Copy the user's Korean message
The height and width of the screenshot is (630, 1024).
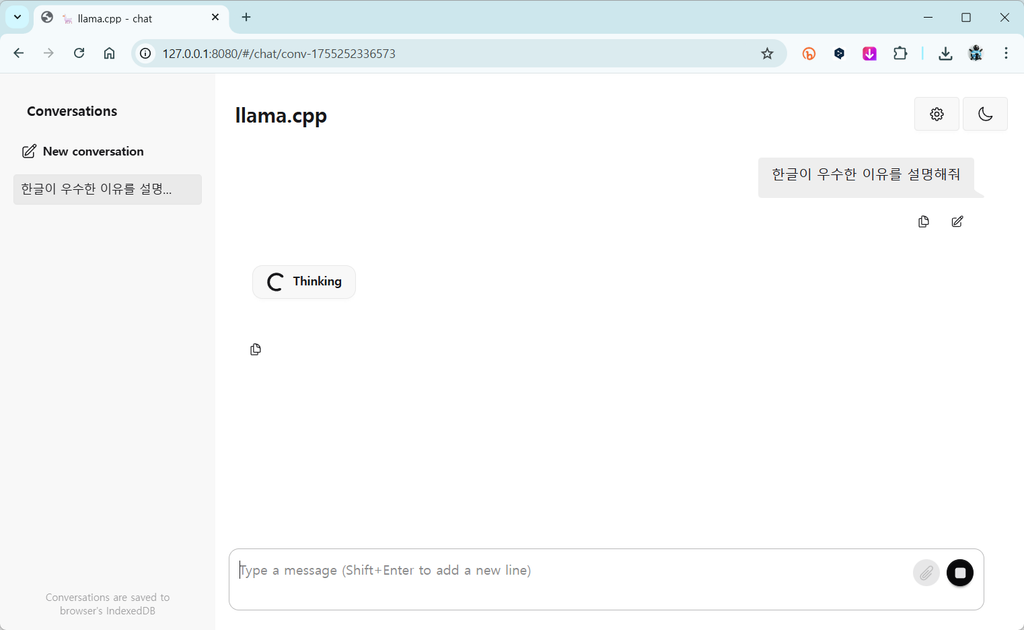(923, 221)
